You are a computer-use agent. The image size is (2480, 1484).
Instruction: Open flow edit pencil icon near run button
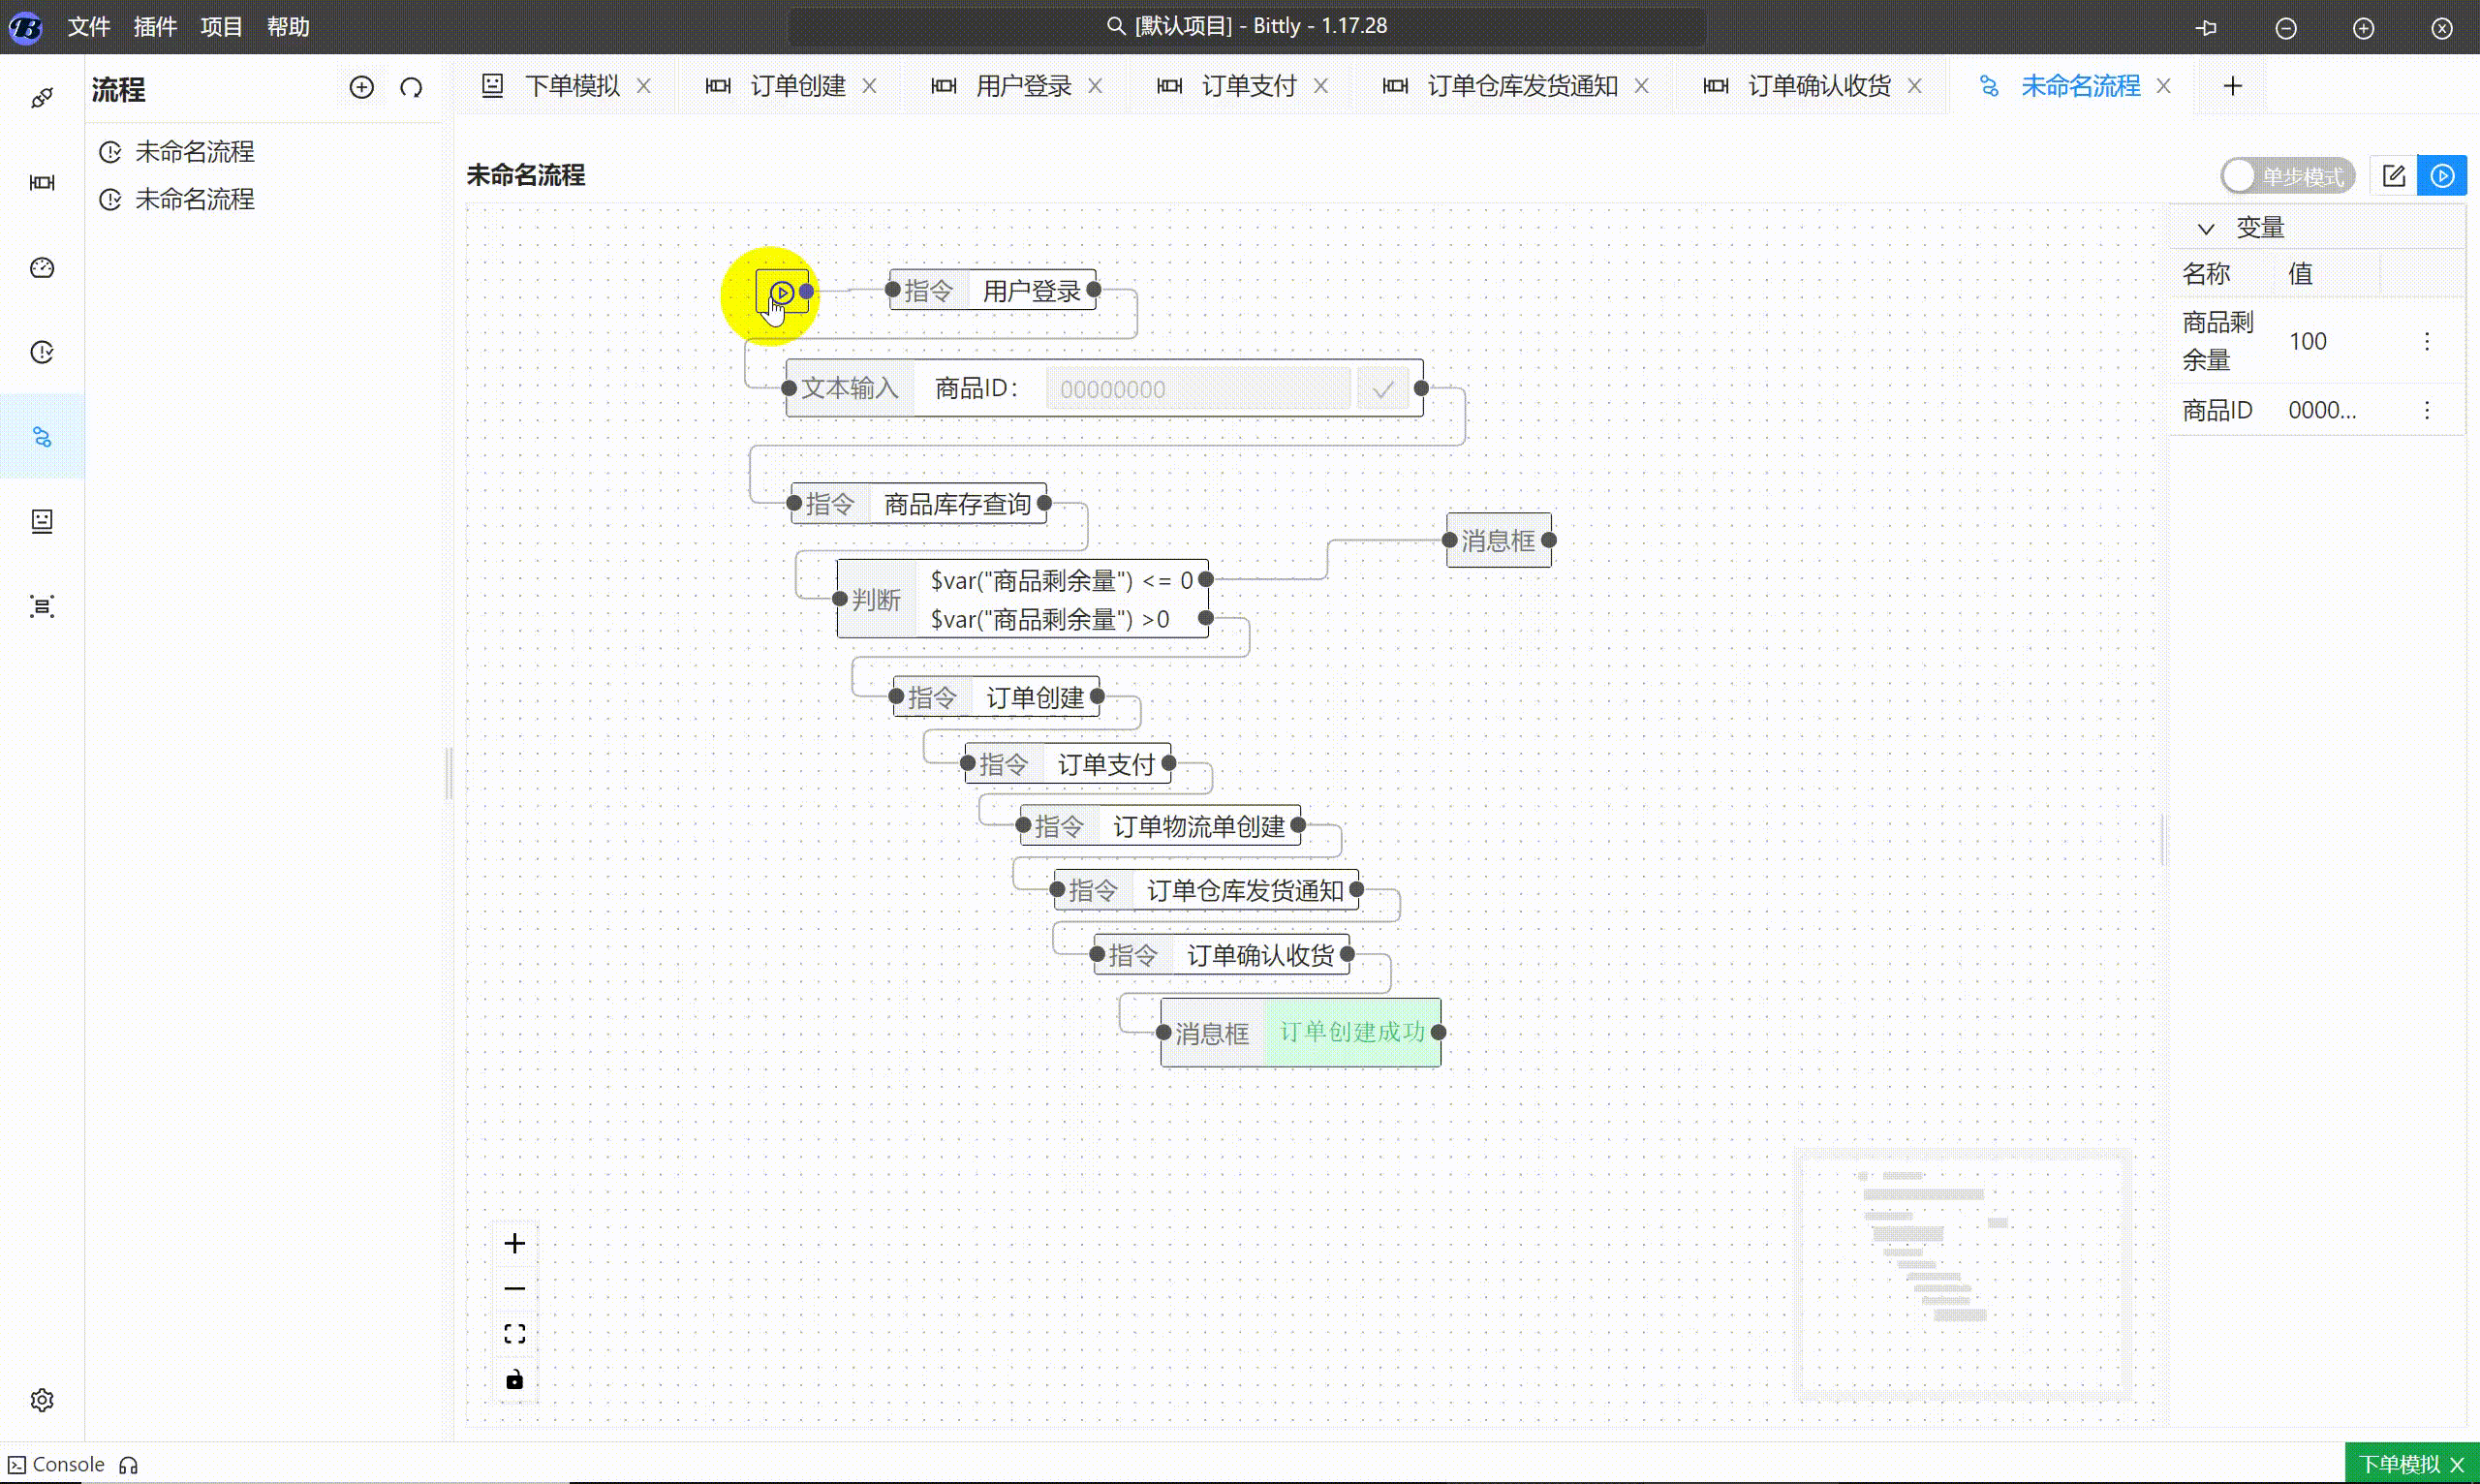[x=2394, y=175]
